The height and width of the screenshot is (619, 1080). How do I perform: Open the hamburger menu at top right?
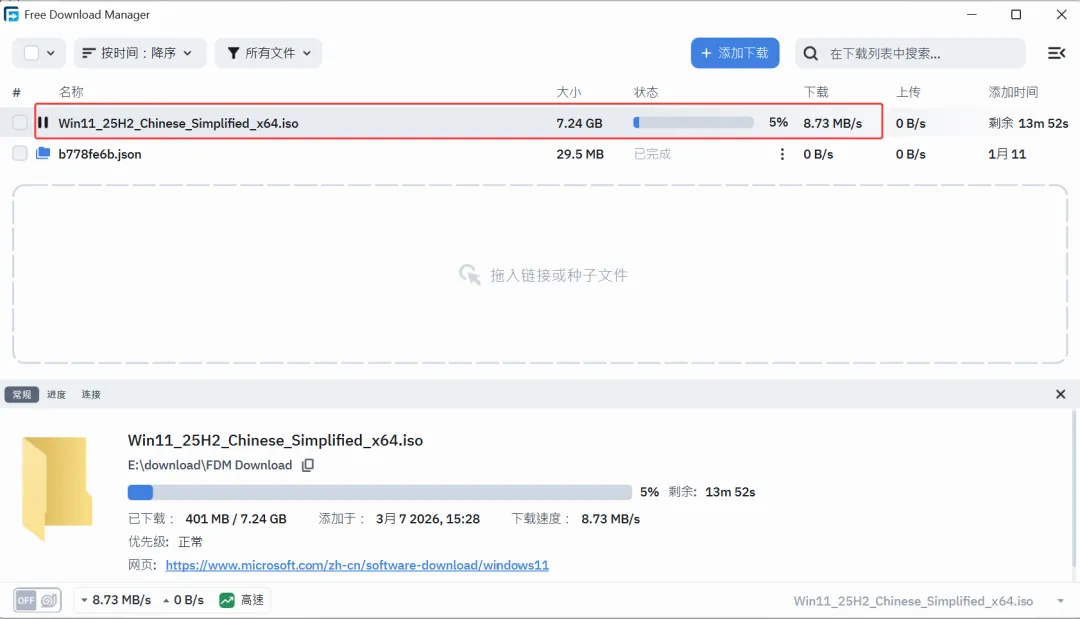1056,53
